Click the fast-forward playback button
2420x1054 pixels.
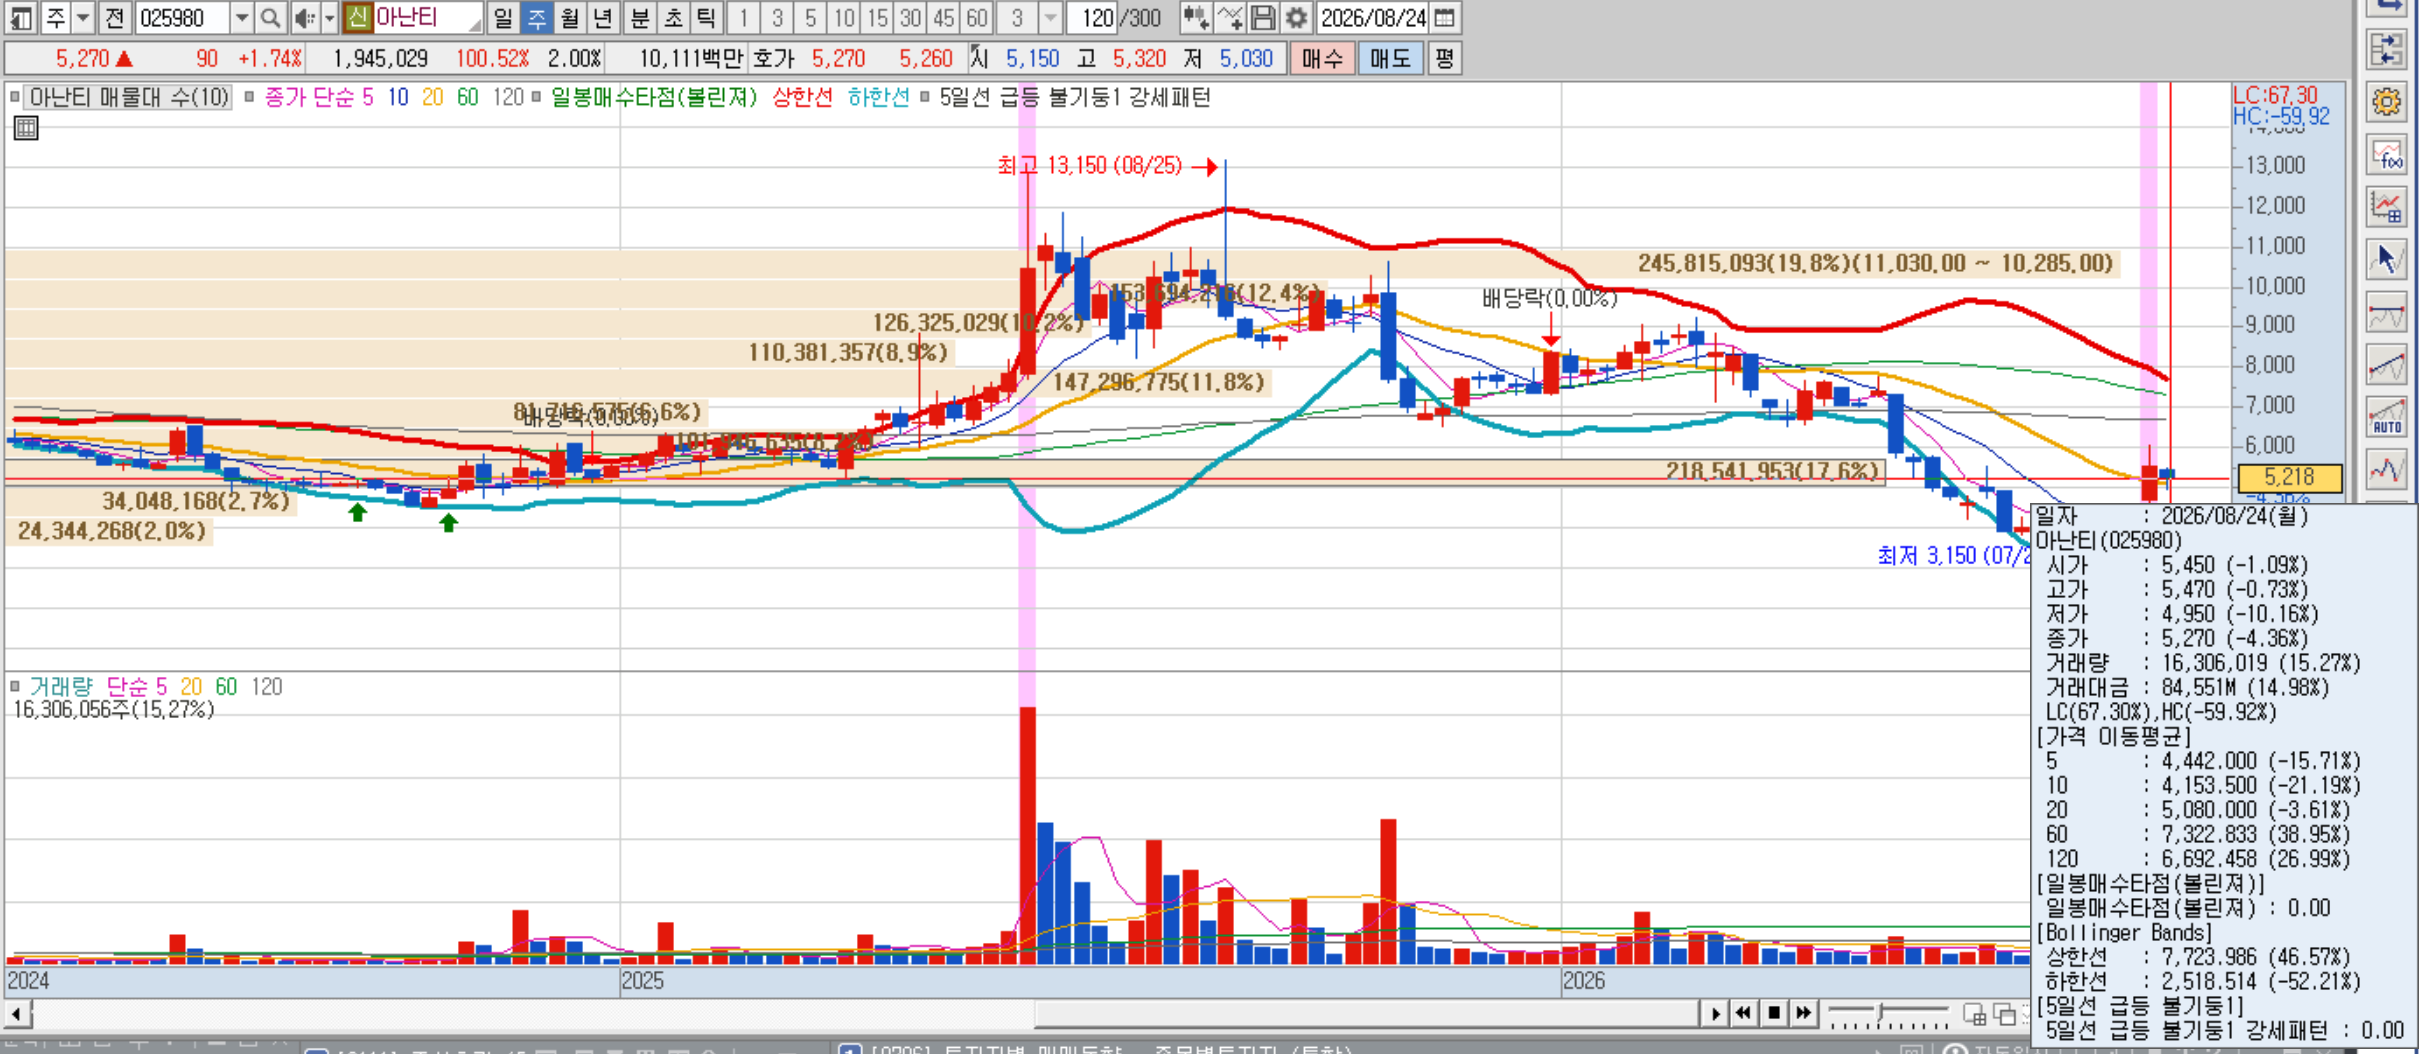coord(1804,1014)
